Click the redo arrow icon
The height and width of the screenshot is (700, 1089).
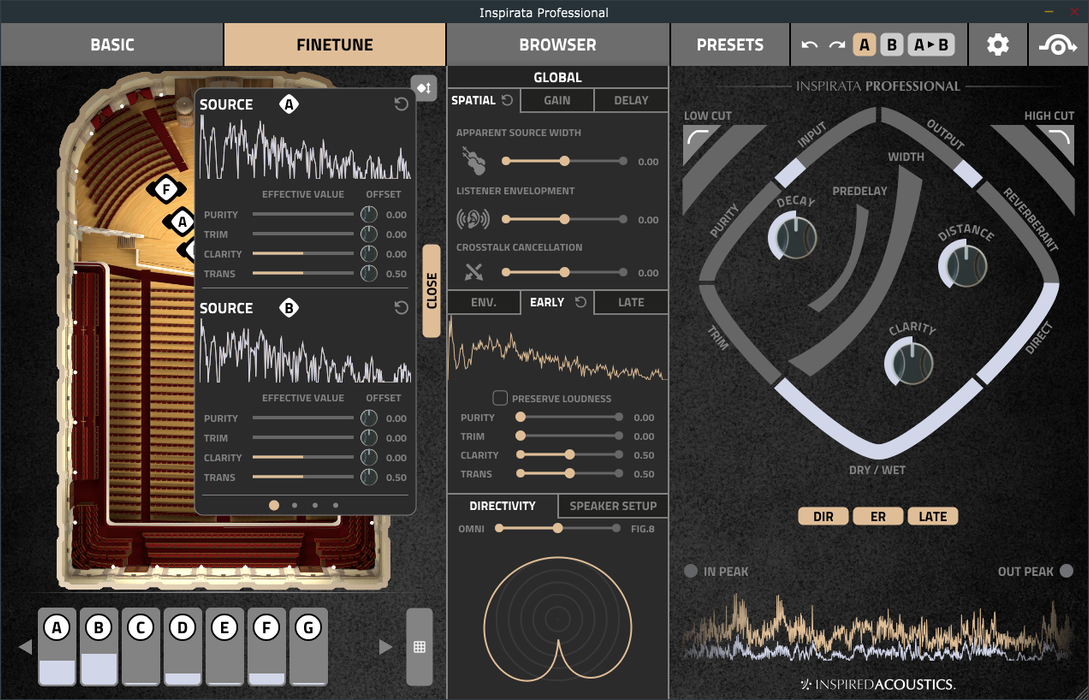pos(837,45)
